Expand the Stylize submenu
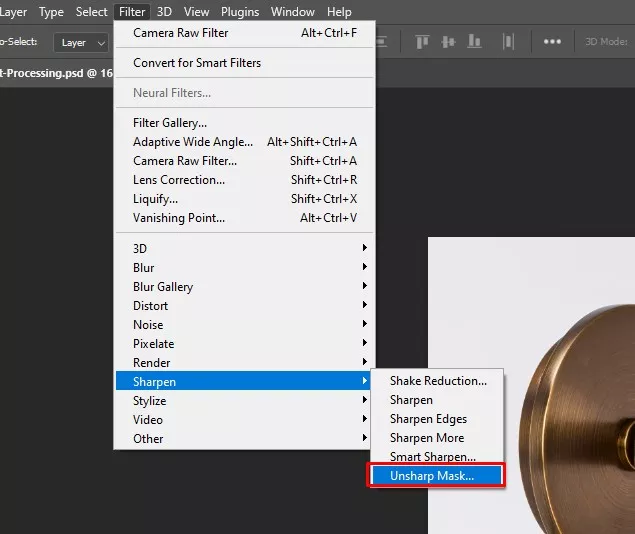This screenshot has width=635, height=534. [x=245, y=400]
